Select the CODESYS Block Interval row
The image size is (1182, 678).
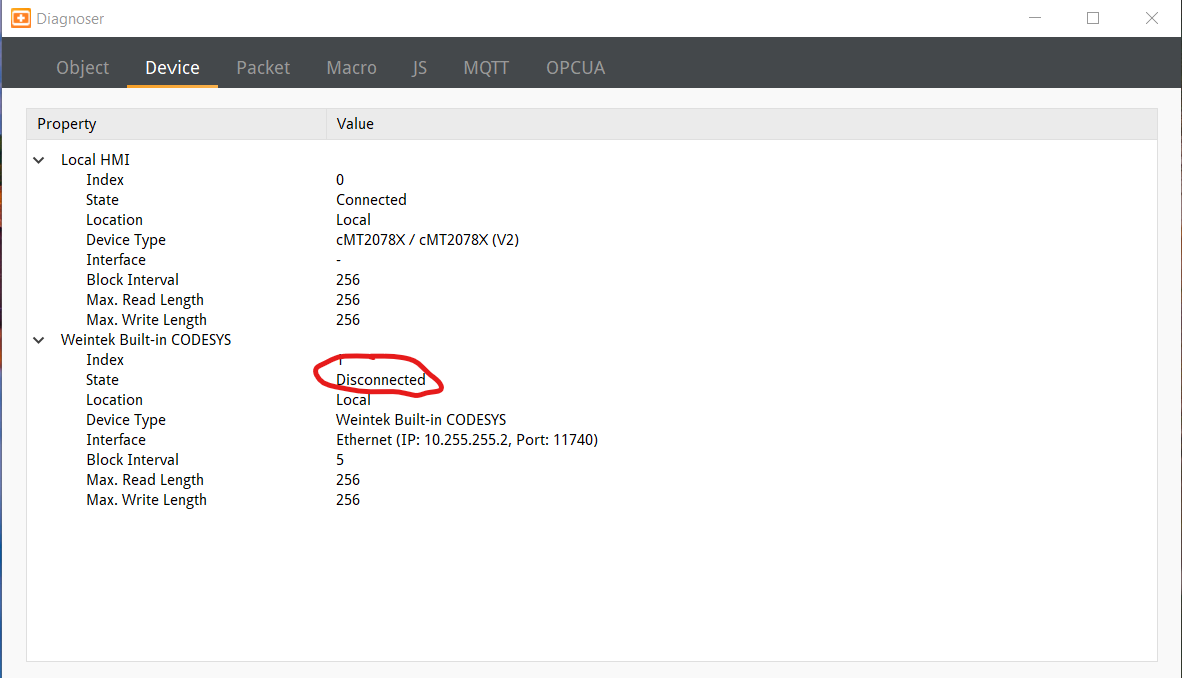132,460
